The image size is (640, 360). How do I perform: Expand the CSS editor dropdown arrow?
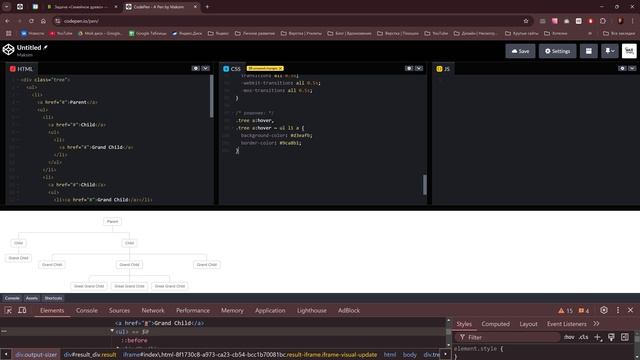(x=419, y=69)
